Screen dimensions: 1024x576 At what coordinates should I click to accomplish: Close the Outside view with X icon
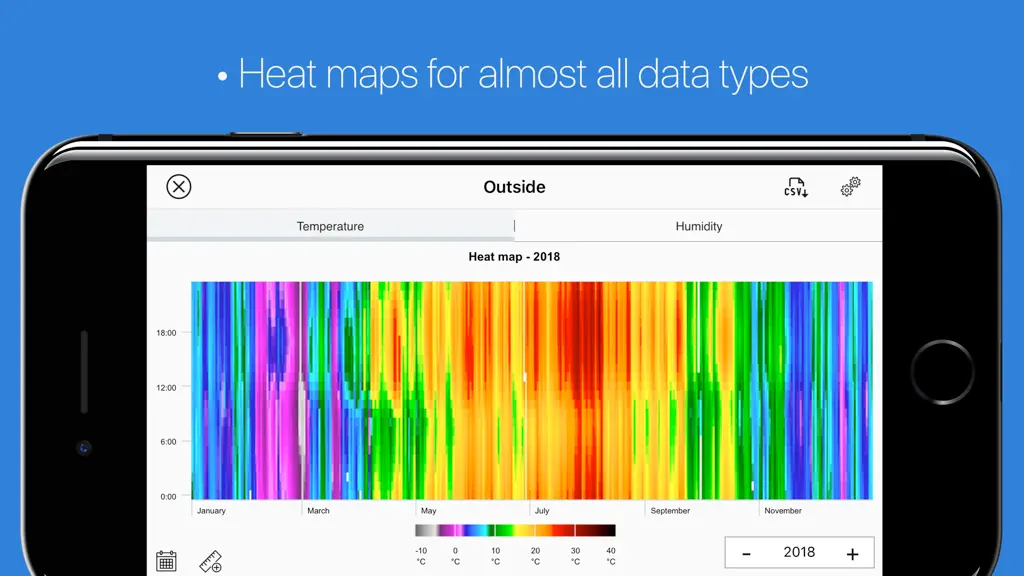pos(178,187)
